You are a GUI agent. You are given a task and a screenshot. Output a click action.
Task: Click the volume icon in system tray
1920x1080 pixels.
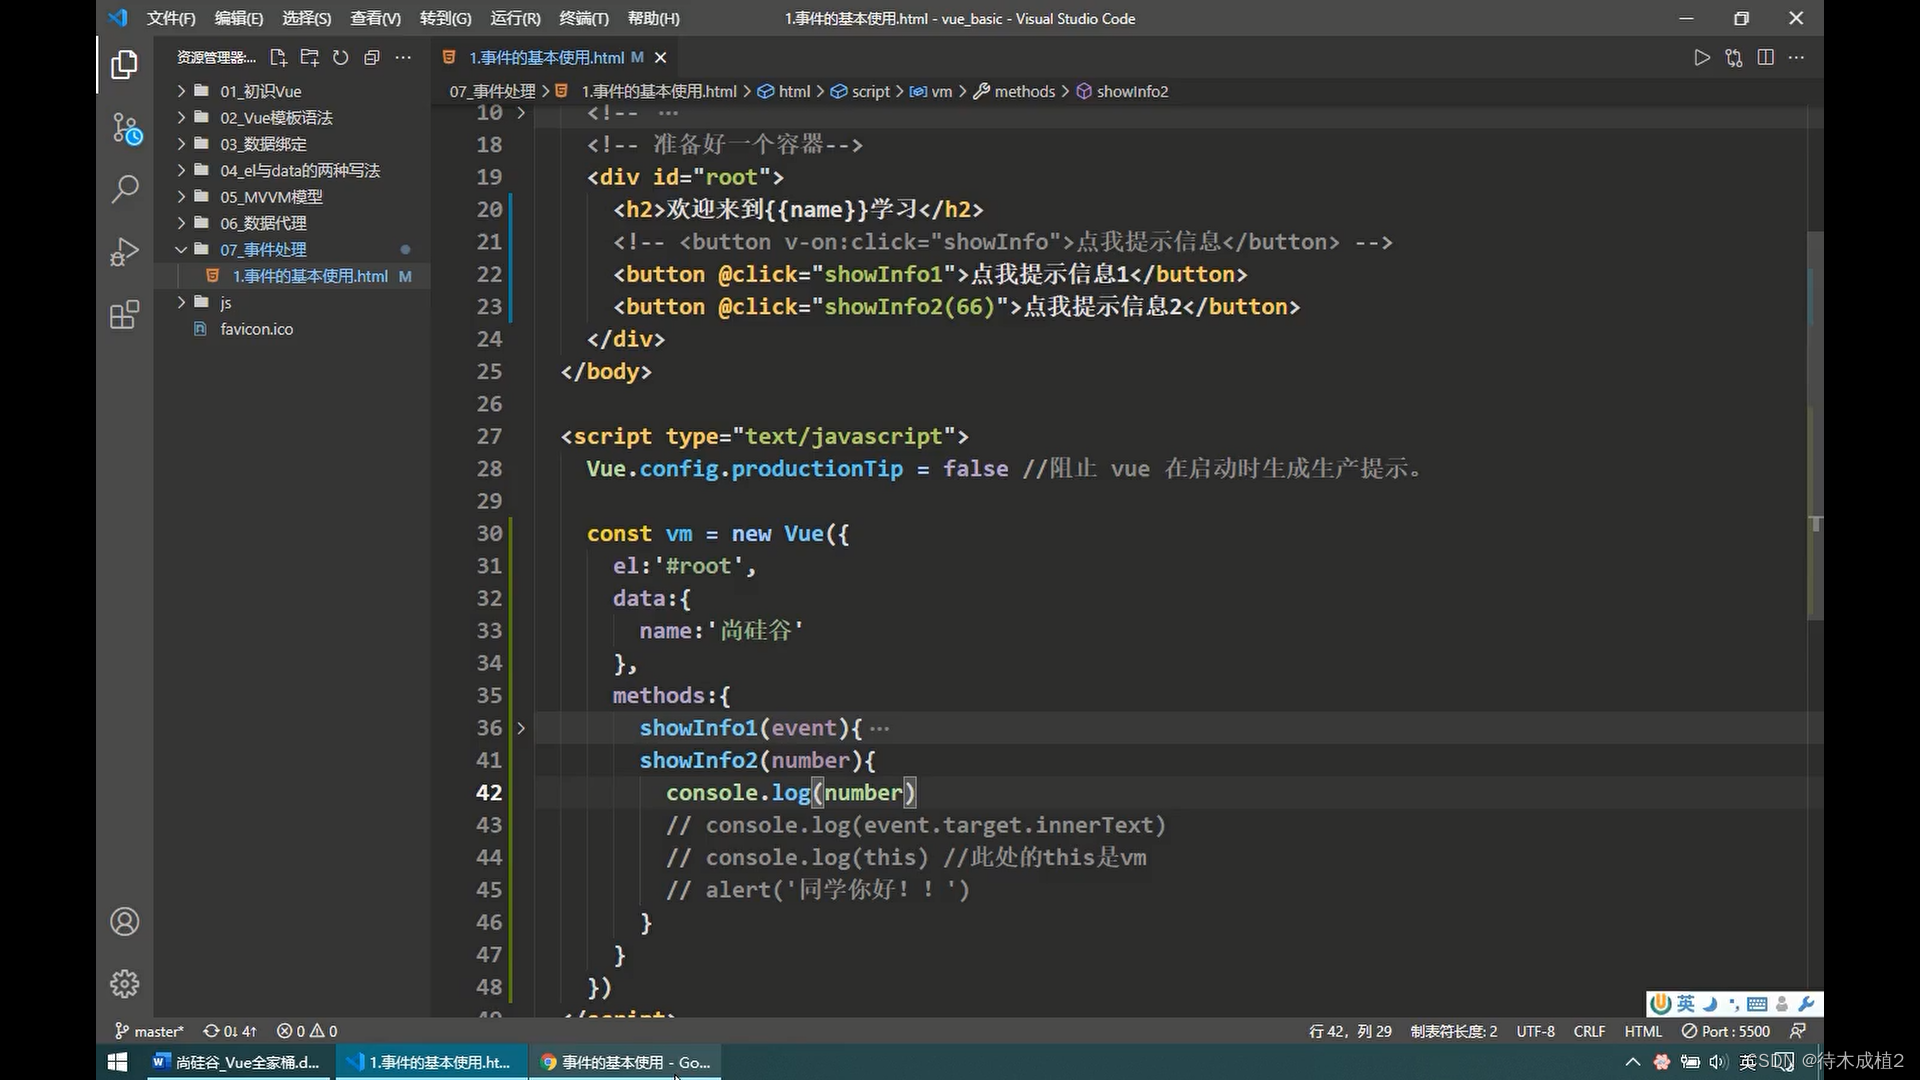[1718, 1062]
